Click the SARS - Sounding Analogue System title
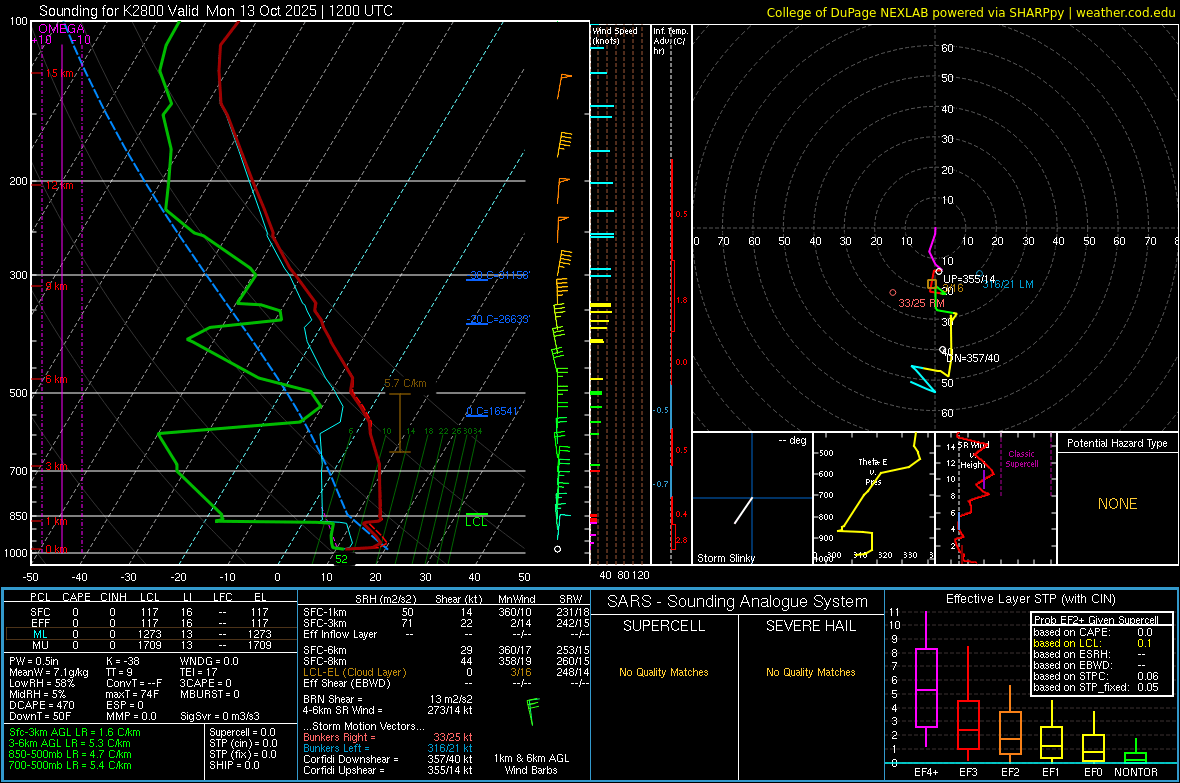The image size is (1180, 783). pyautogui.click(x=737, y=601)
